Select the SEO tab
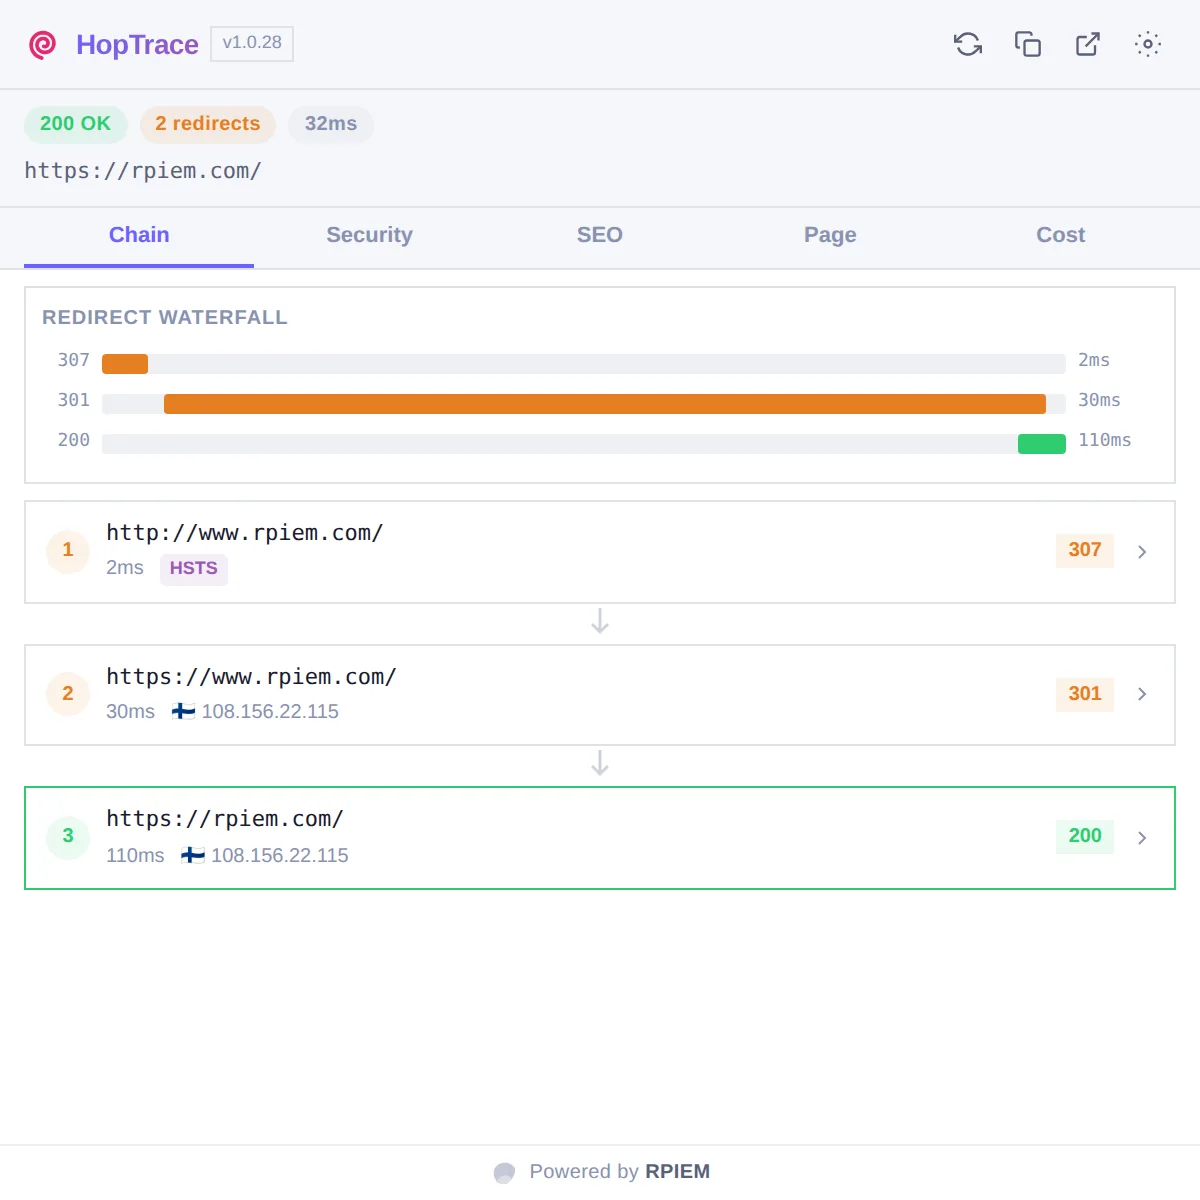 tap(600, 236)
